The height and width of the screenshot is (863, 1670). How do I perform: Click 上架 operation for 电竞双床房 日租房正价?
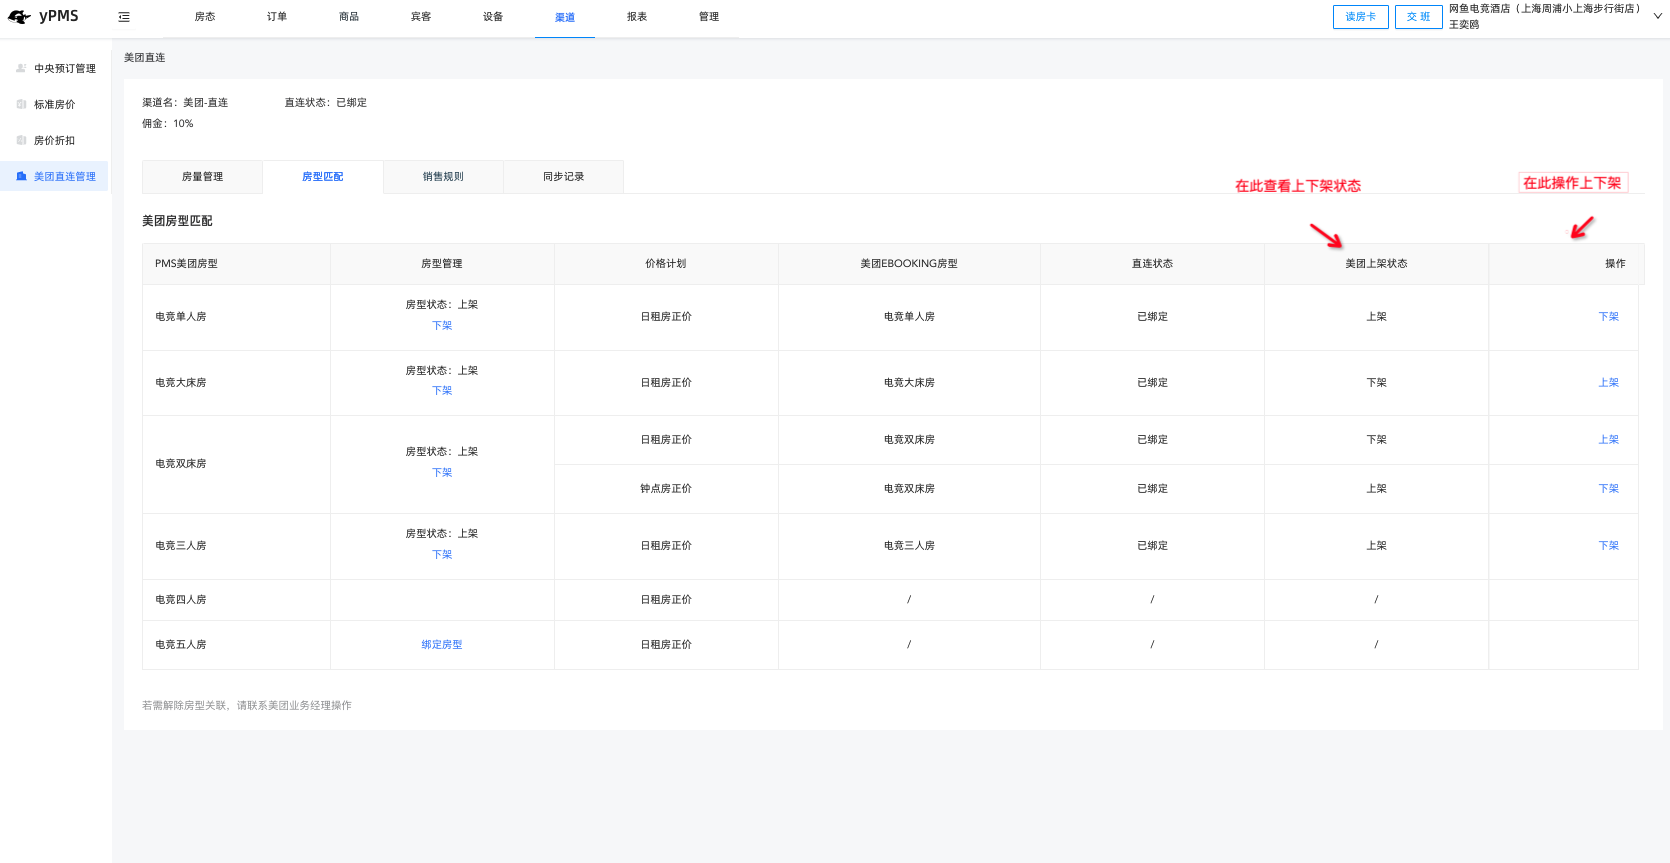click(x=1608, y=440)
